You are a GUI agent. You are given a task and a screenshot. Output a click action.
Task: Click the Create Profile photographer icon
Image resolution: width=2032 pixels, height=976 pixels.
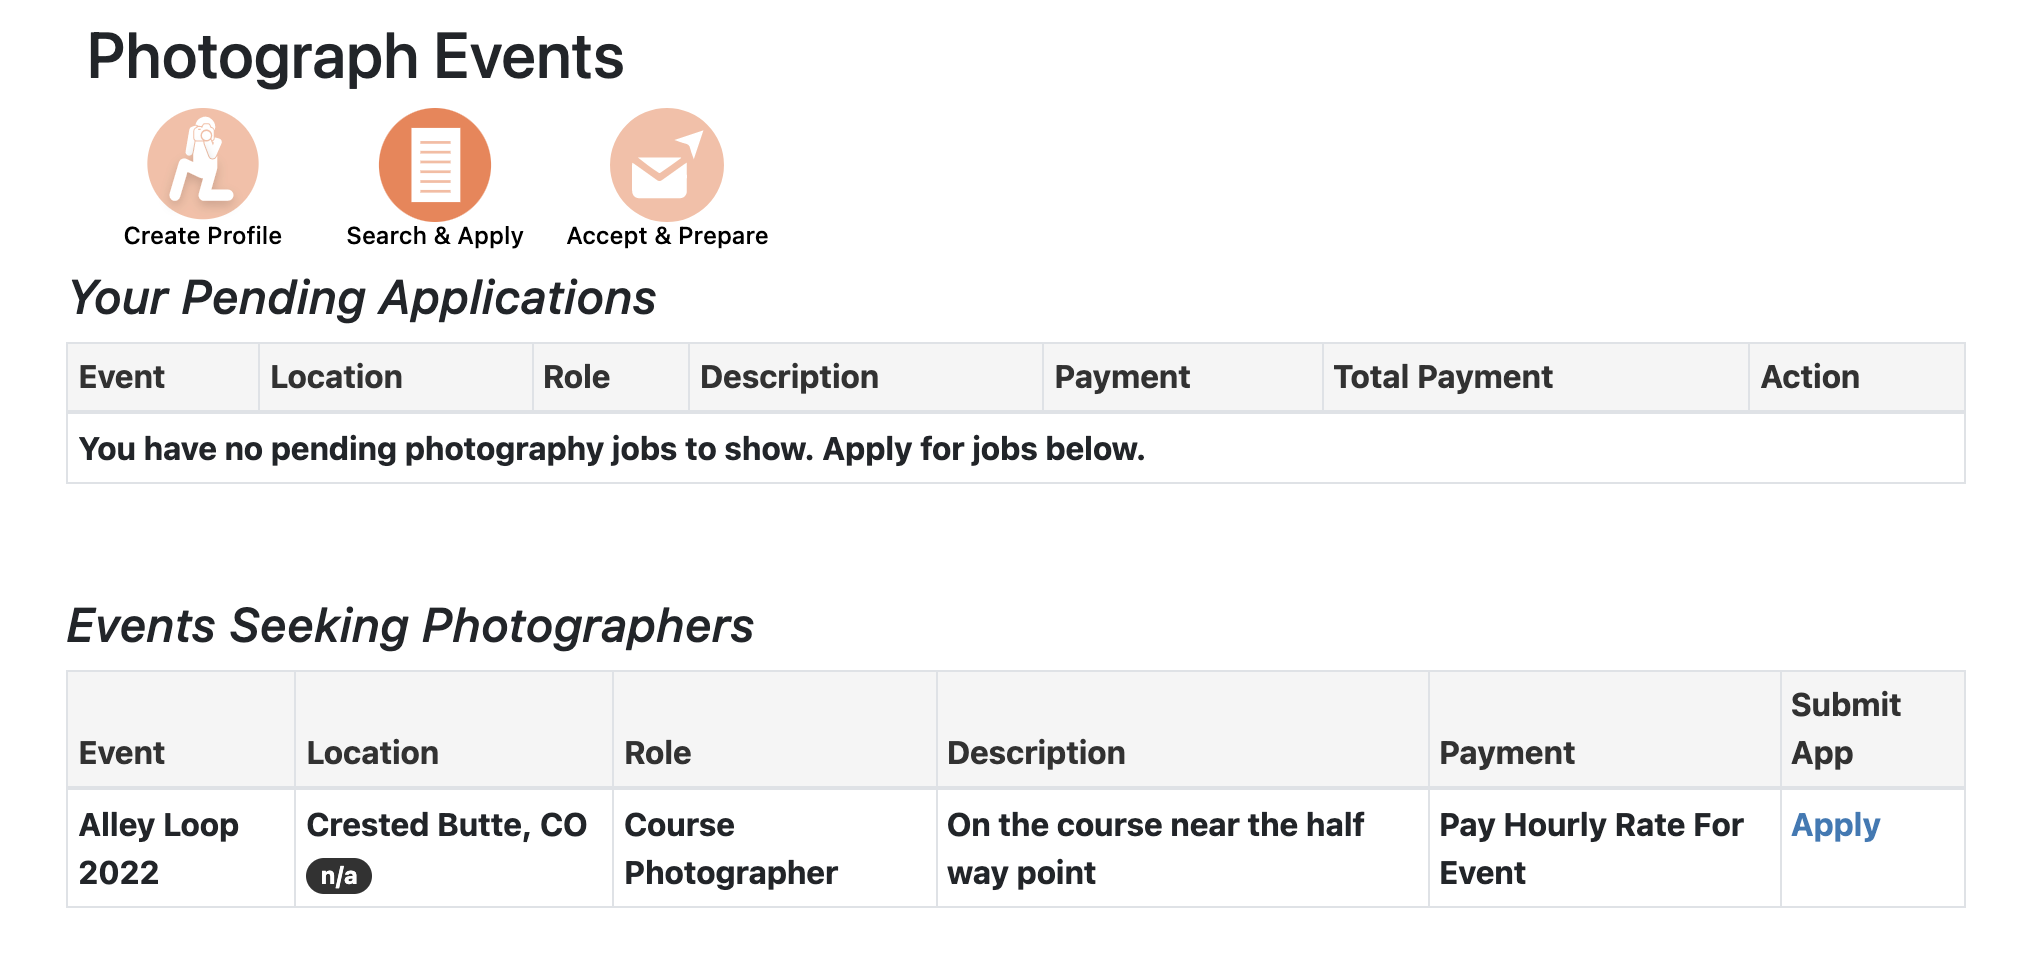203,164
